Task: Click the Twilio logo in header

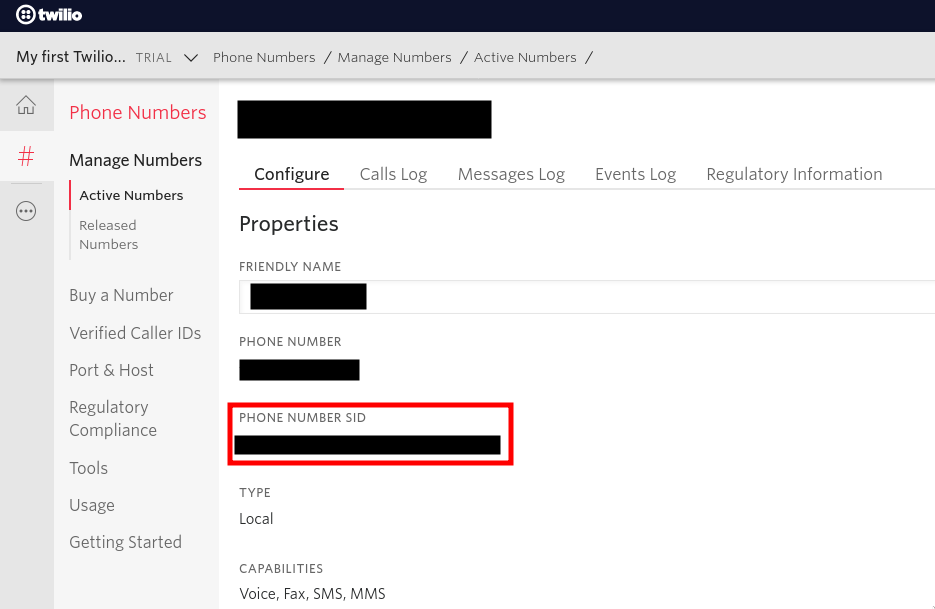Action: 49,15
